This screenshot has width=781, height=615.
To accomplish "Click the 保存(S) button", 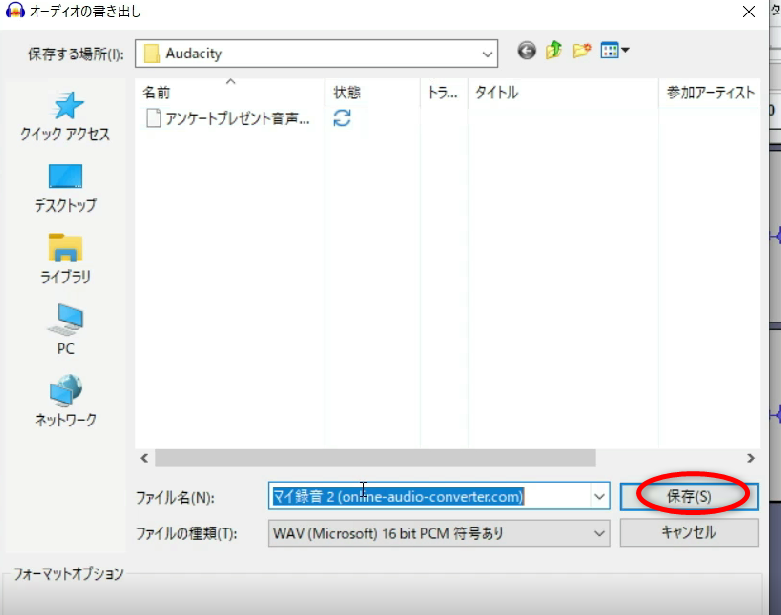I will pyautogui.click(x=689, y=496).
